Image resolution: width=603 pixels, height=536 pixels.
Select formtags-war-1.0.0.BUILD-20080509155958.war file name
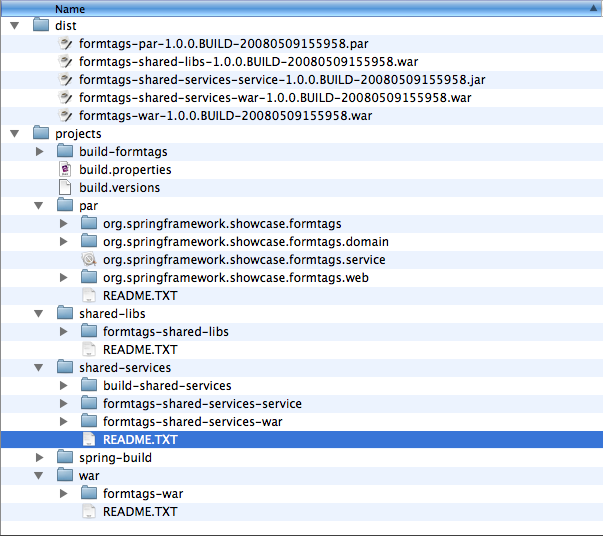pyautogui.click(x=225, y=116)
